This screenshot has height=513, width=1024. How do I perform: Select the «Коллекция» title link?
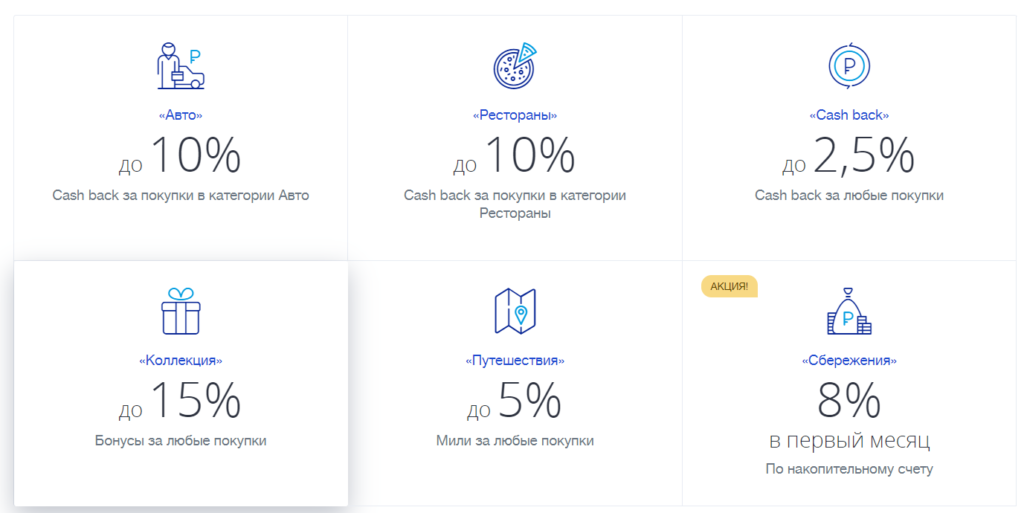point(181,360)
